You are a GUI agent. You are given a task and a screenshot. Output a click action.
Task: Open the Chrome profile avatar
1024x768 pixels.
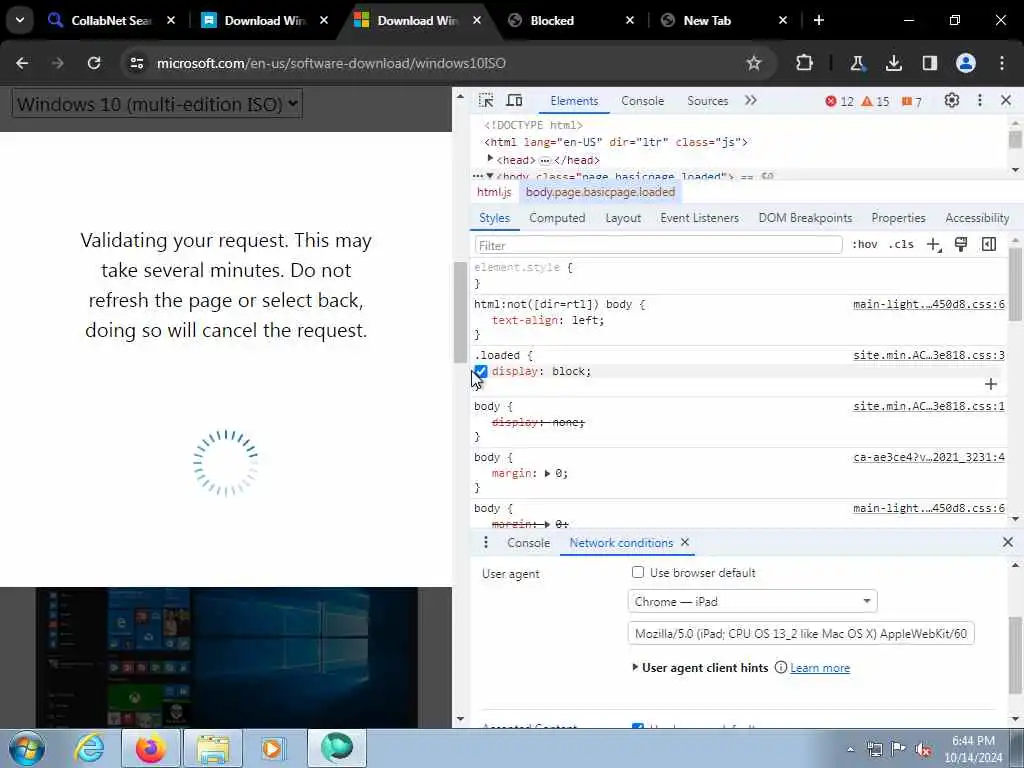(x=966, y=63)
